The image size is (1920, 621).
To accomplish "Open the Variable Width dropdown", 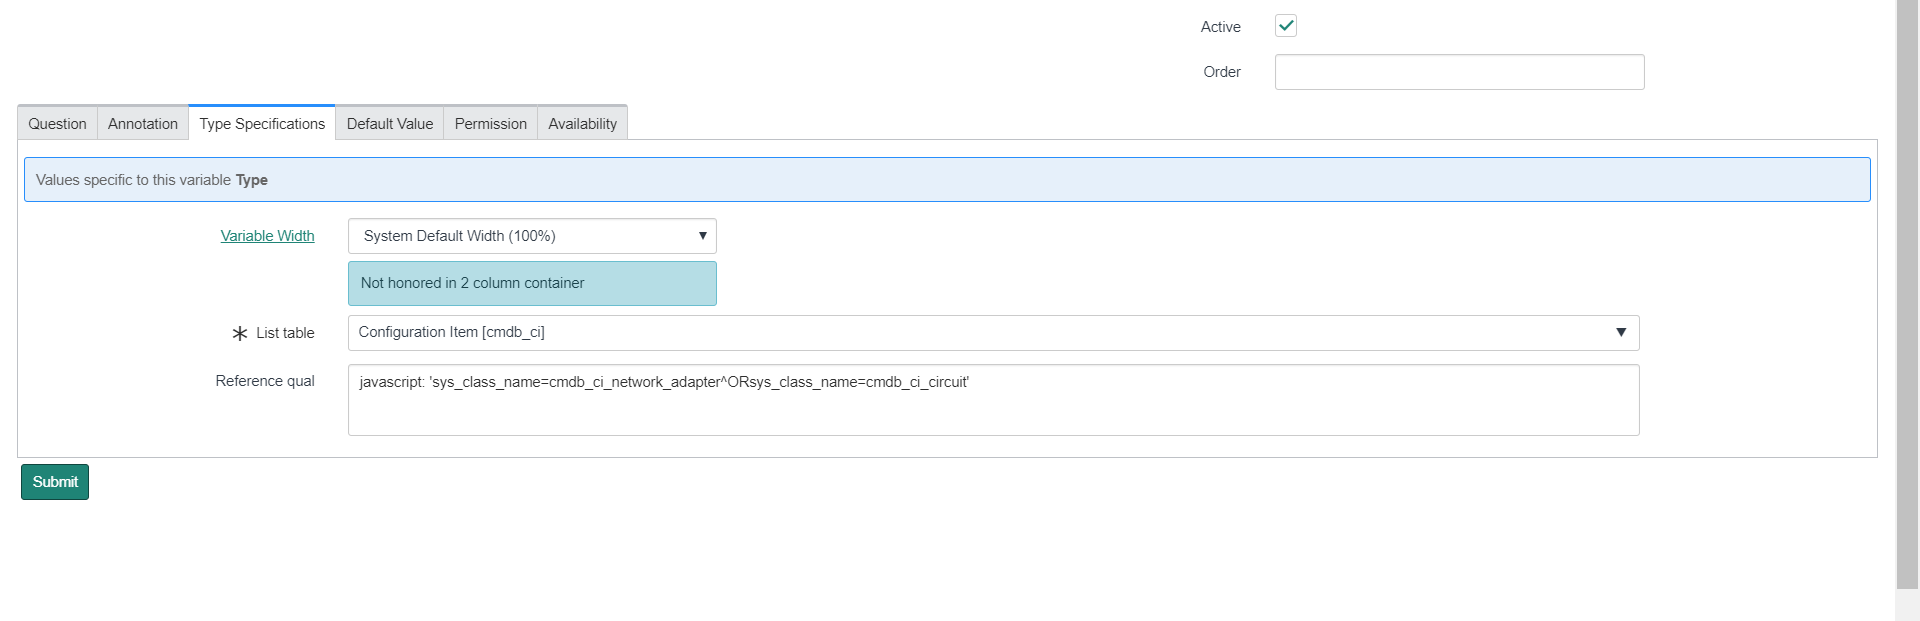I will (x=532, y=236).
